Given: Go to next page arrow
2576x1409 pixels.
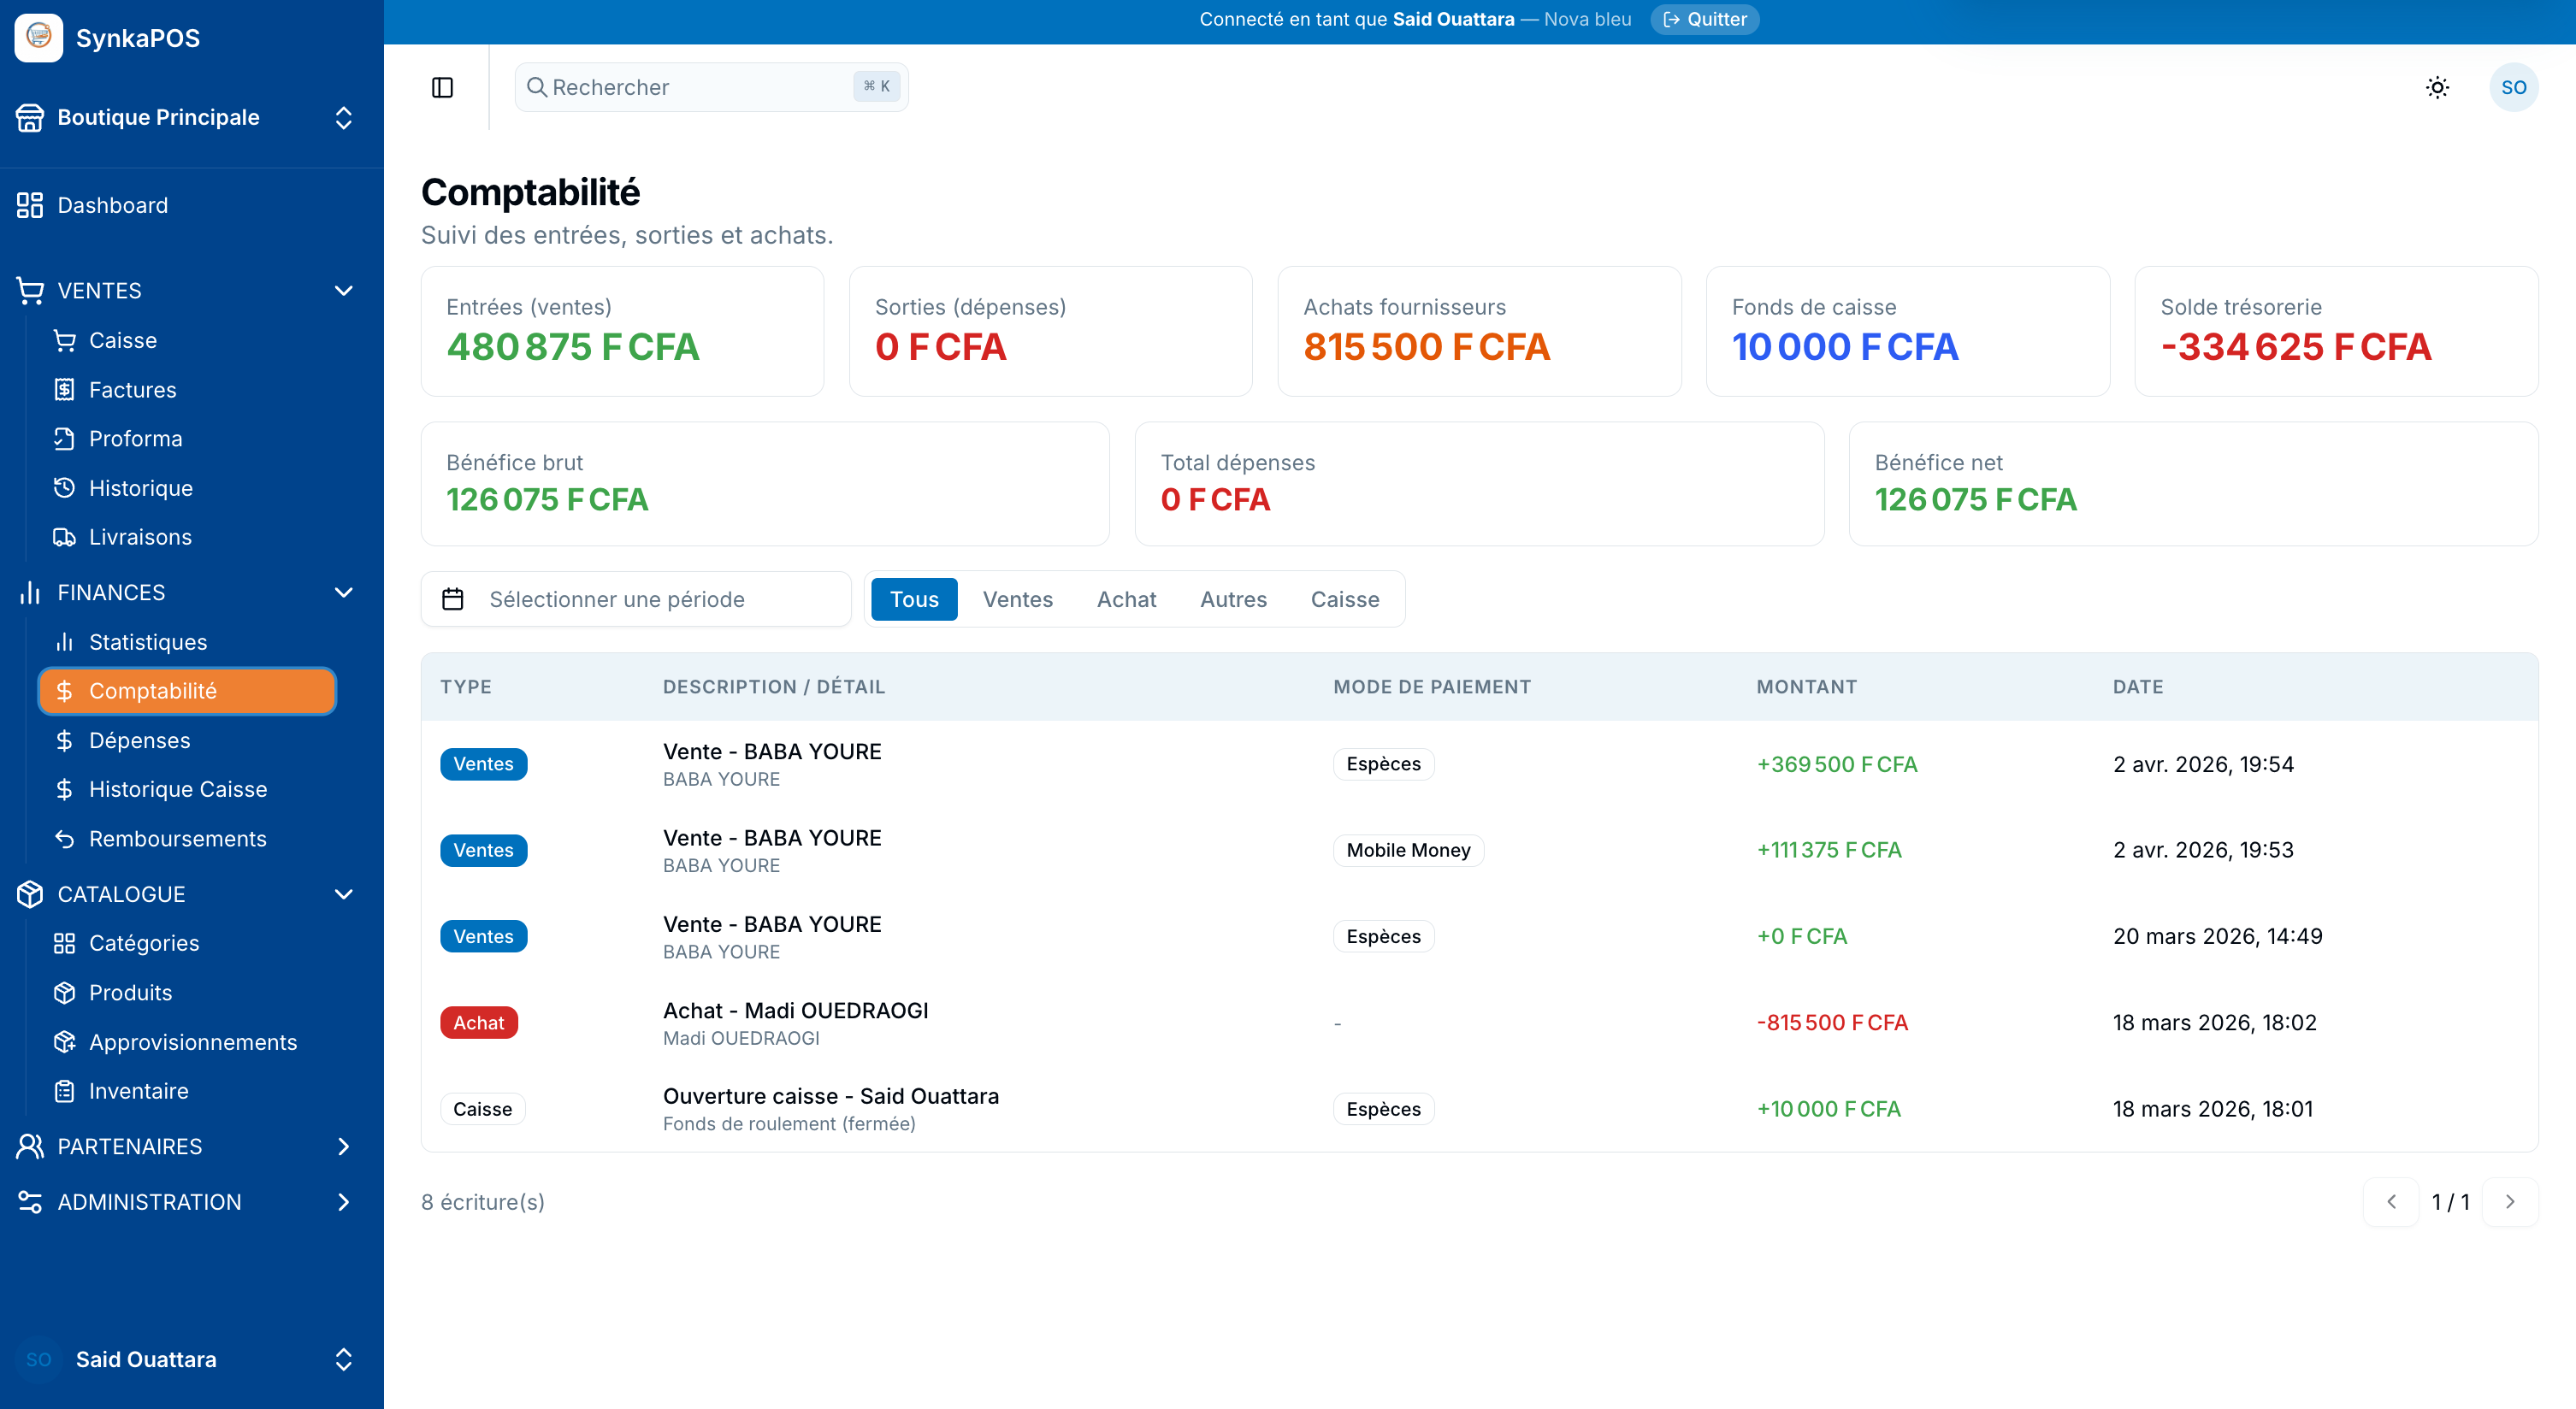Looking at the screenshot, I should pyautogui.click(x=2509, y=1202).
